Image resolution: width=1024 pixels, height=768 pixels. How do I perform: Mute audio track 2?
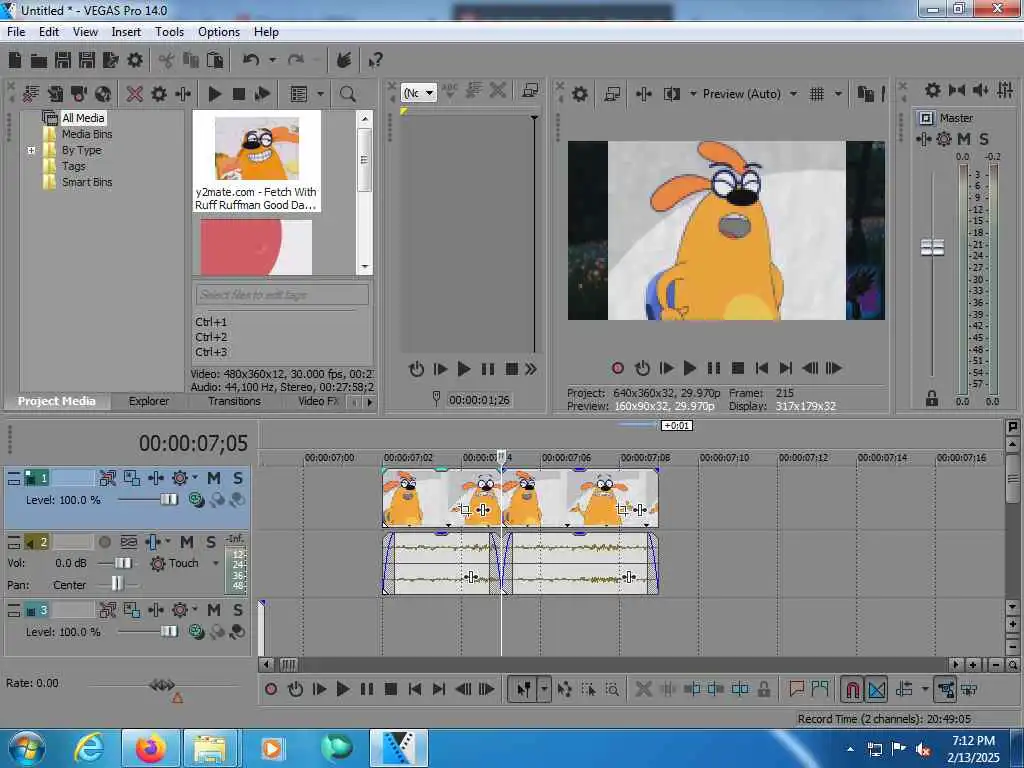click(x=186, y=542)
